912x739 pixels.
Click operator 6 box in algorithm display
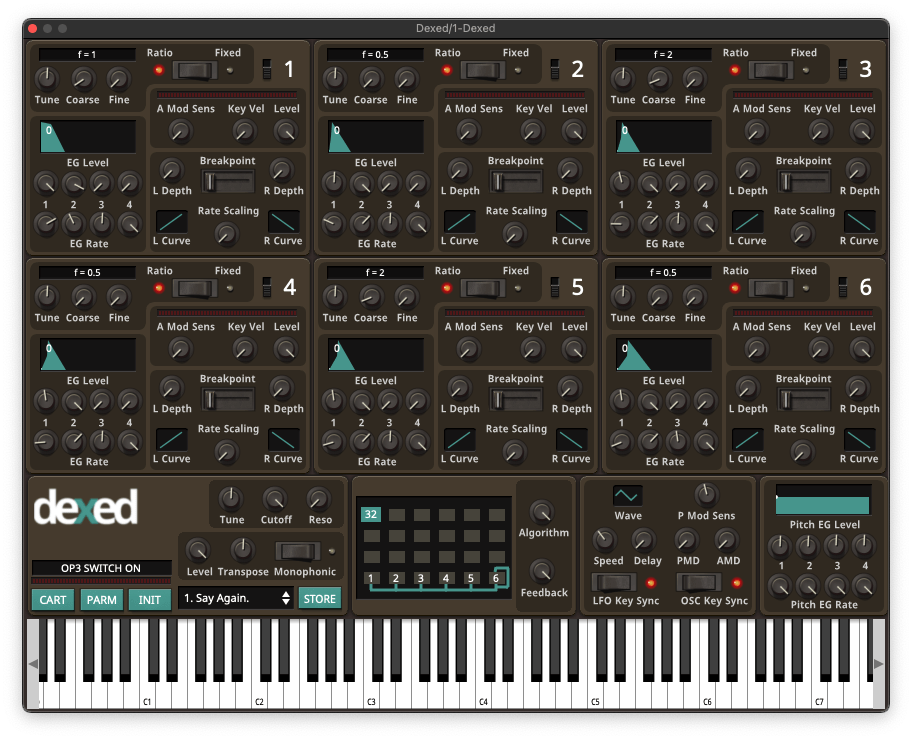496,578
